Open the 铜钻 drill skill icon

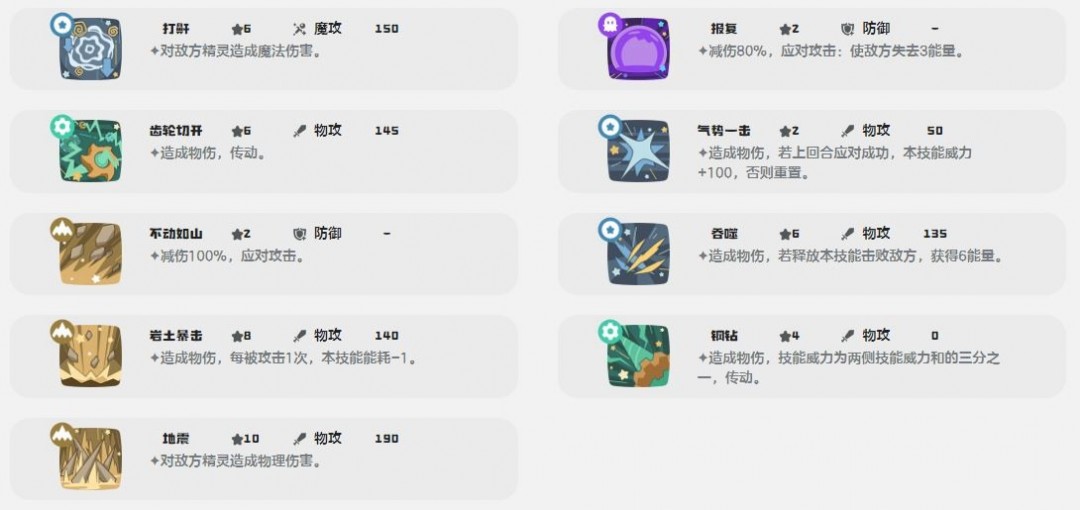coord(638,356)
